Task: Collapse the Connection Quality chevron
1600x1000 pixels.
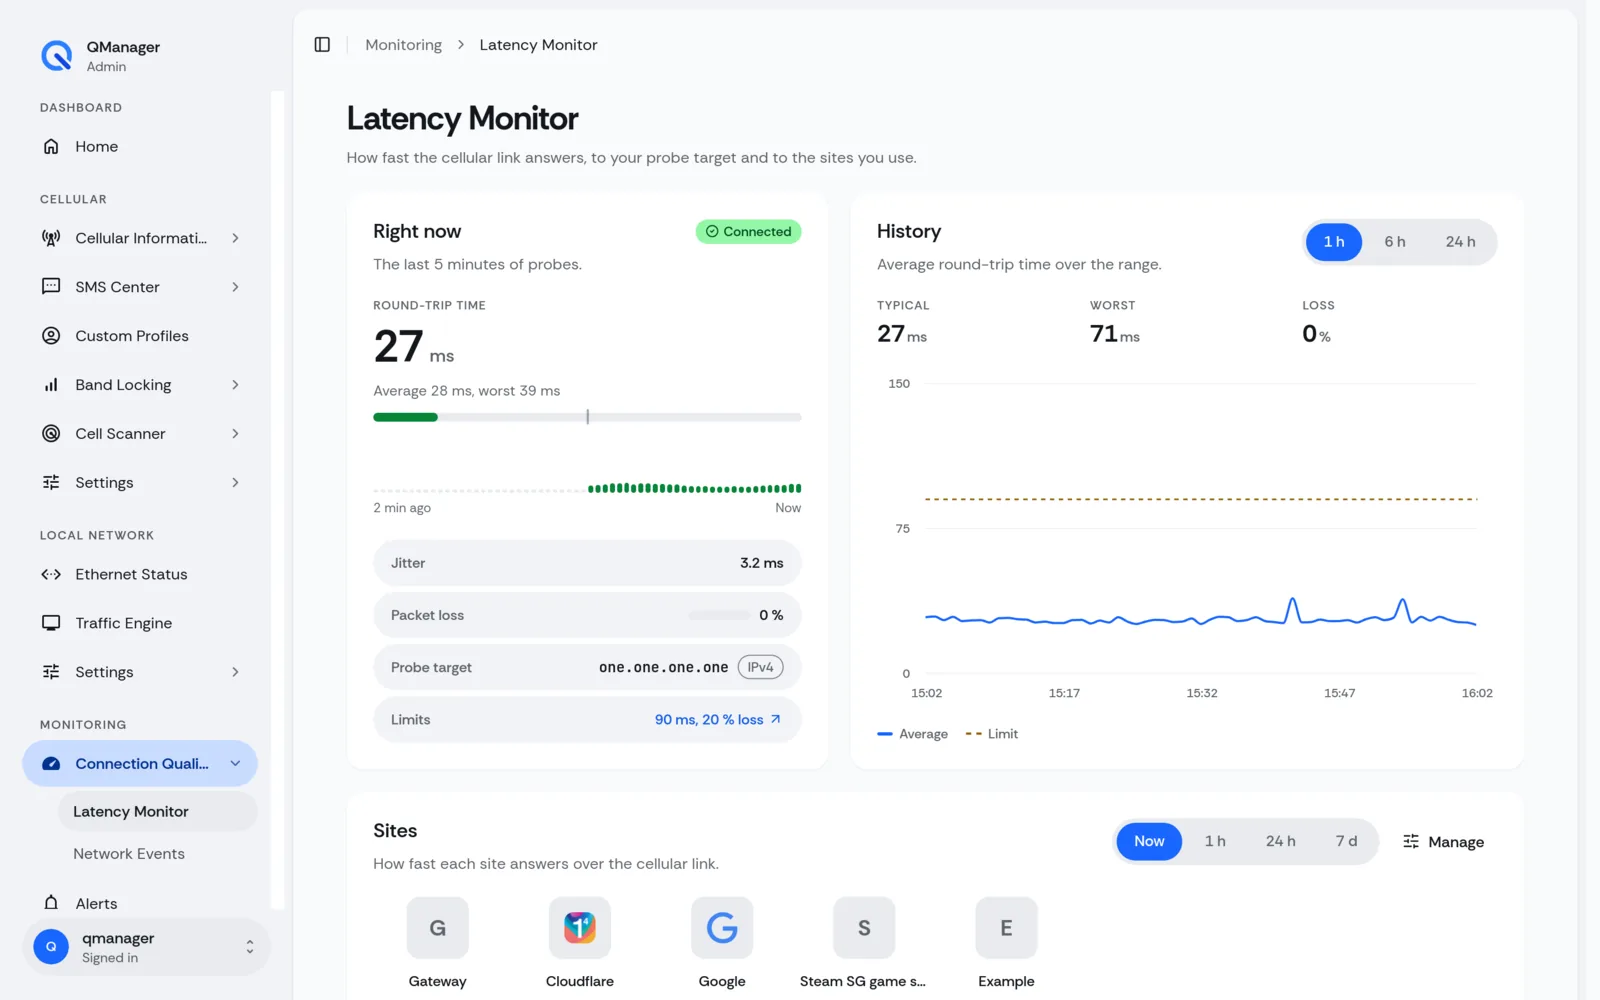Action: [235, 764]
